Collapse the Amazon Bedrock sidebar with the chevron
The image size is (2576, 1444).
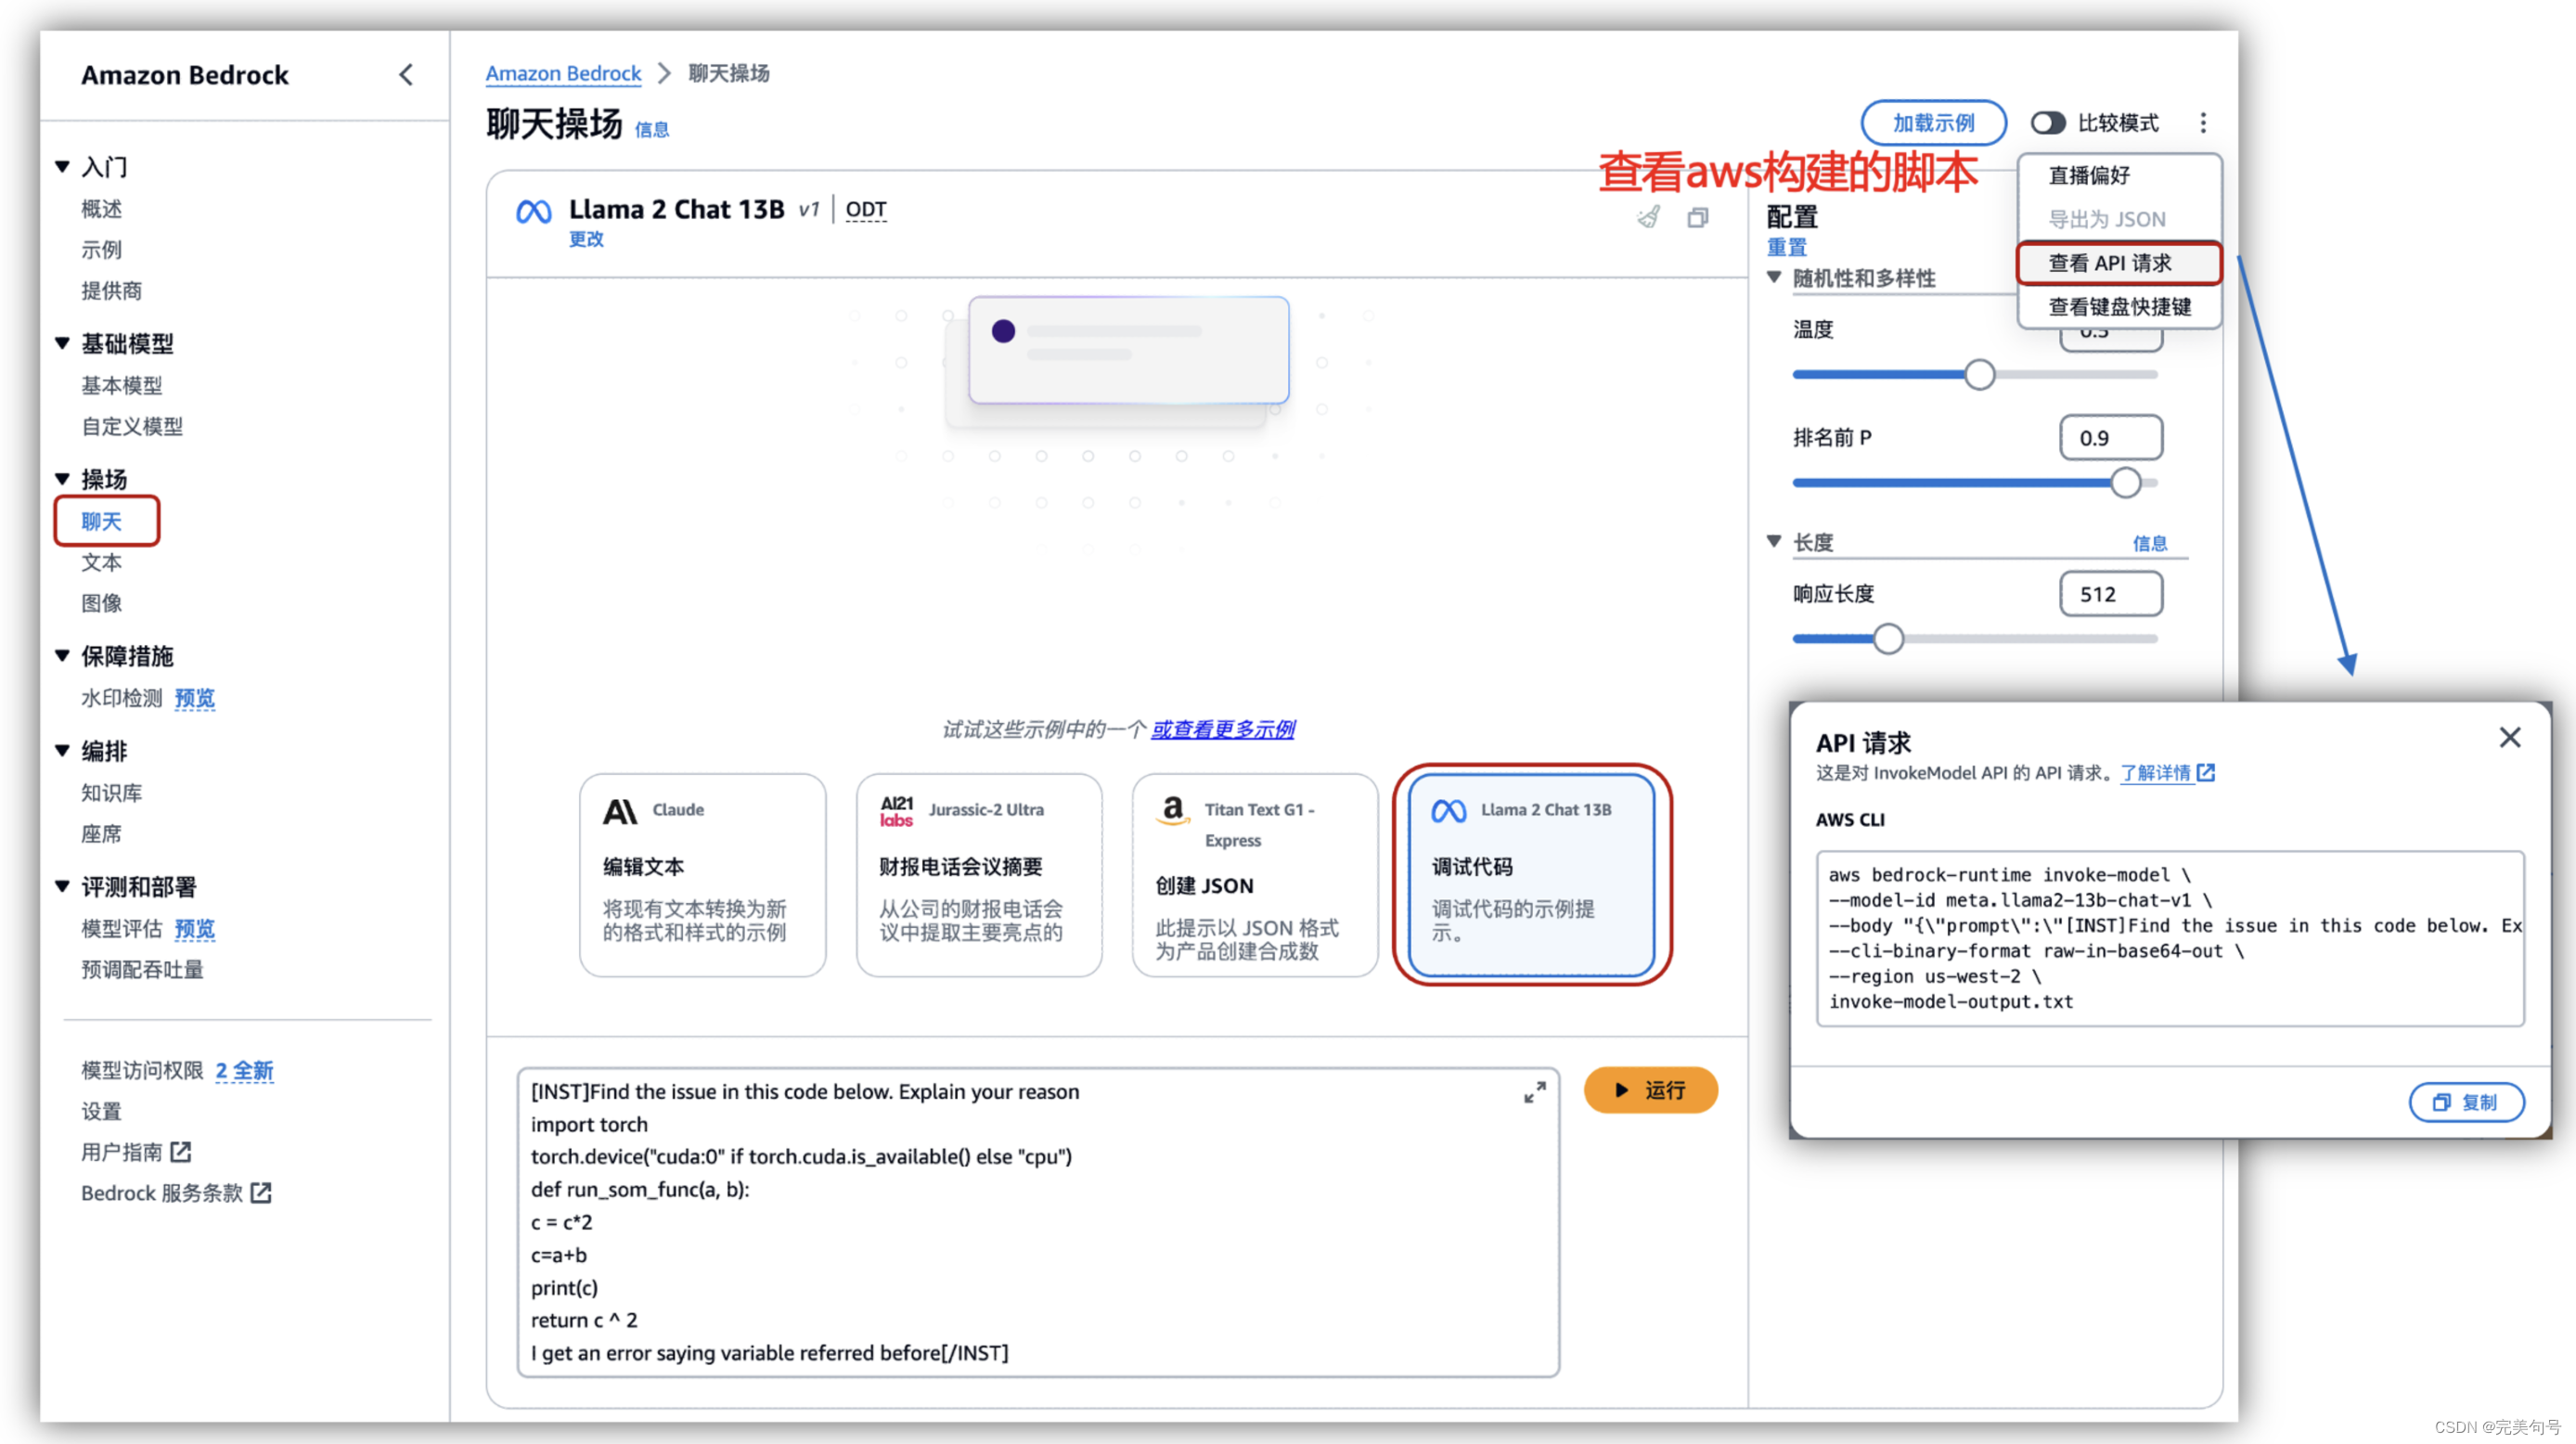(406, 75)
